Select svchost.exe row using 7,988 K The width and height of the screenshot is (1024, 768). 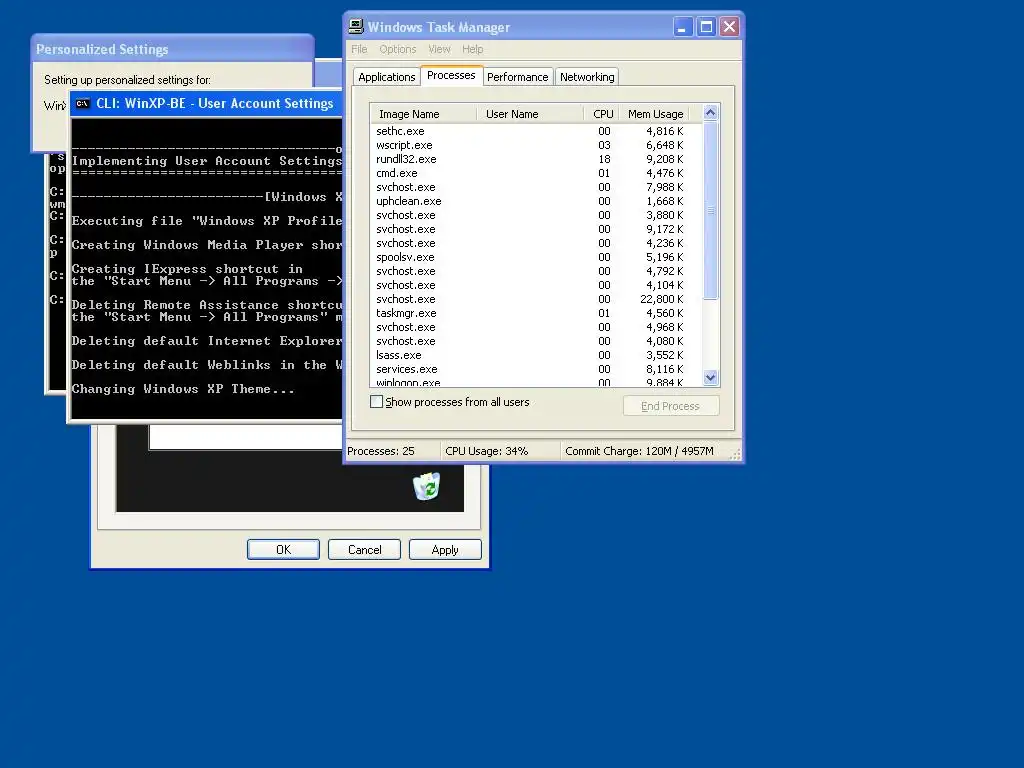536,187
